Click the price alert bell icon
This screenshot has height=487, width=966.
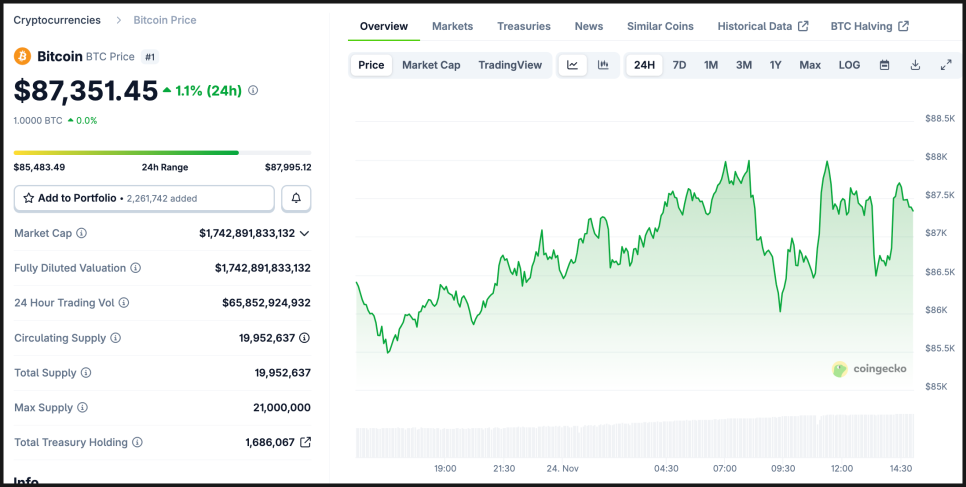(x=296, y=199)
